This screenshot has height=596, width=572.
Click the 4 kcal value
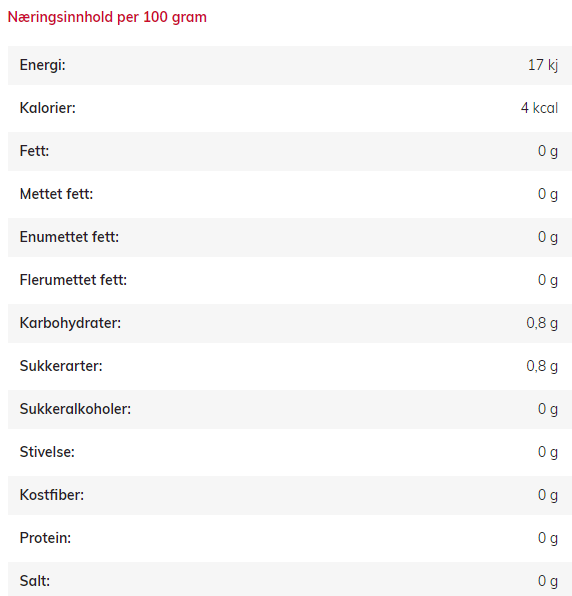coord(539,108)
